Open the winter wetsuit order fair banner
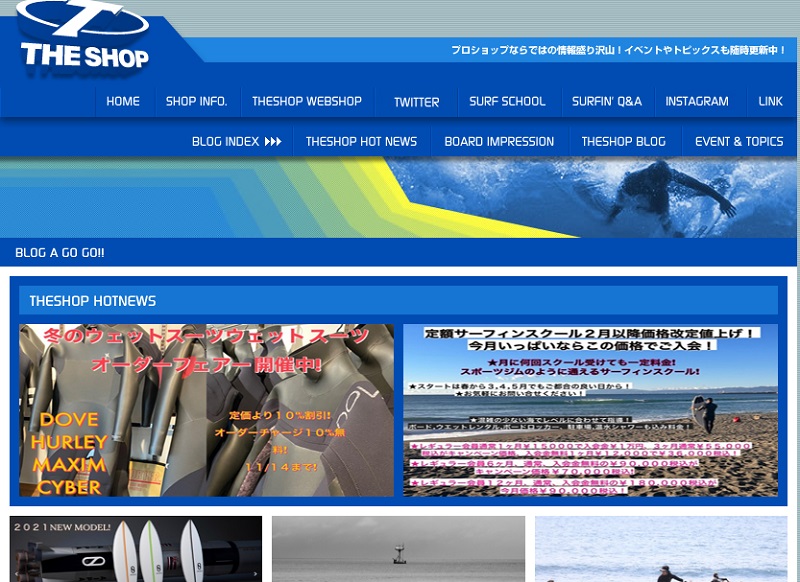The width and height of the screenshot is (800, 582). coord(207,410)
